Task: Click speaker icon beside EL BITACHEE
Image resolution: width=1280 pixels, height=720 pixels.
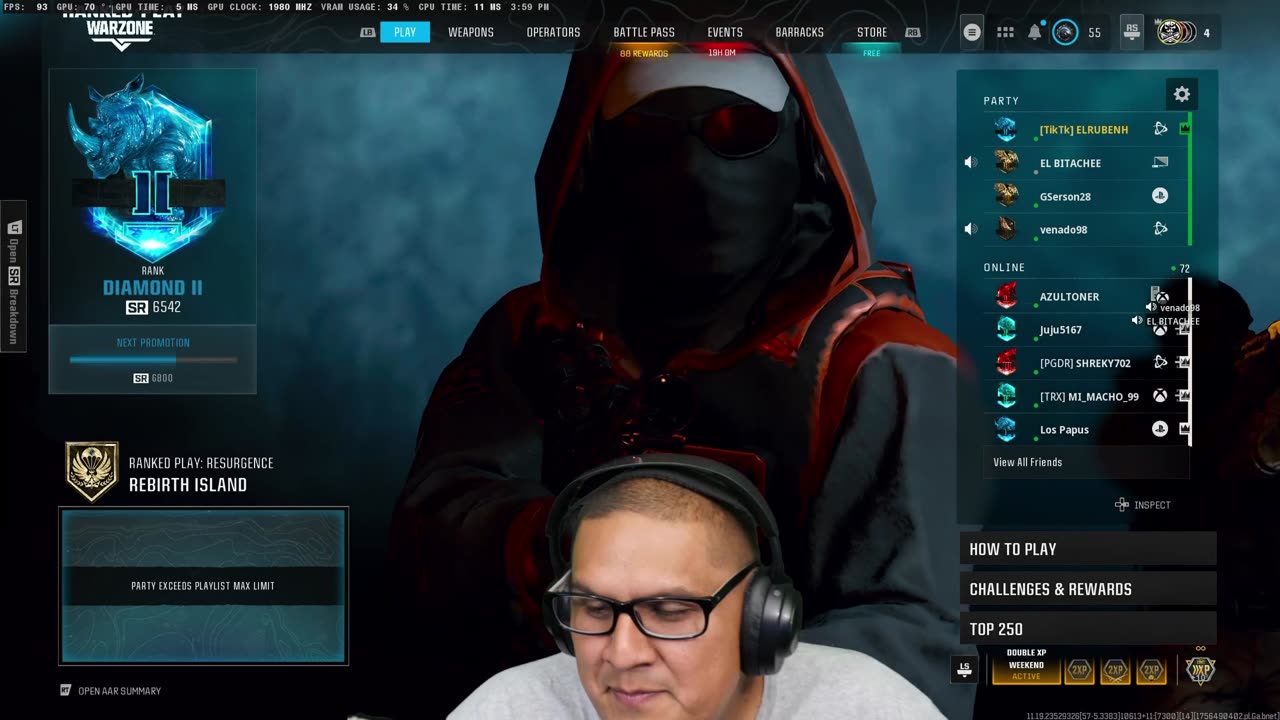Action: click(x=970, y=162)
